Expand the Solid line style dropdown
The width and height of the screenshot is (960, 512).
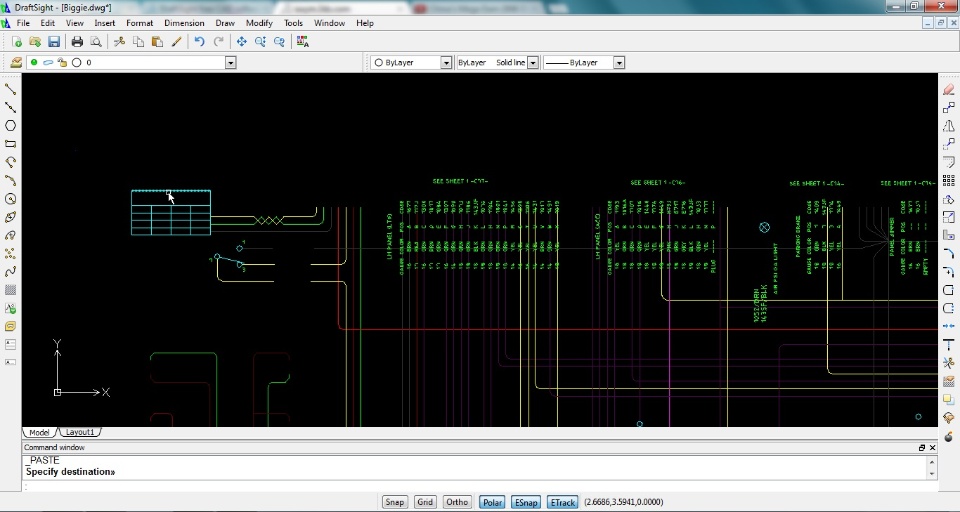(x=532, y=63)
